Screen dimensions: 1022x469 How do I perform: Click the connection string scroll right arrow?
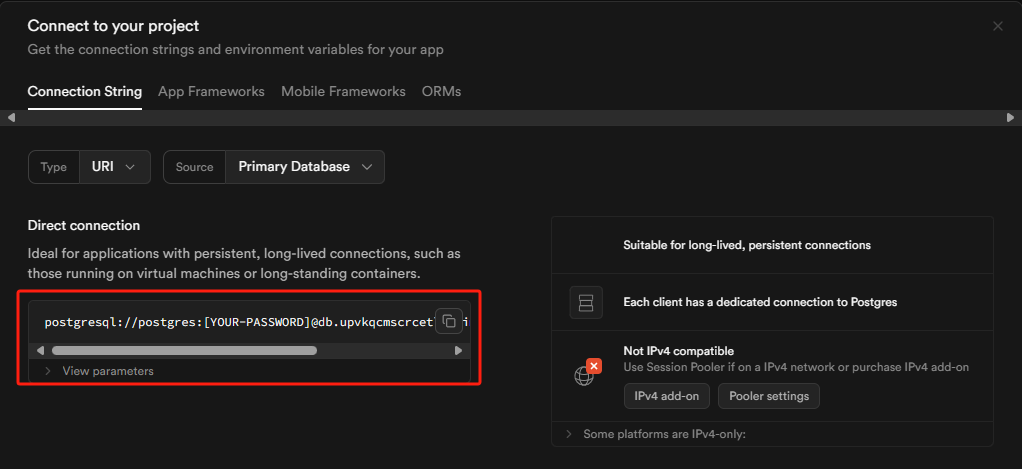coord(458,350)
